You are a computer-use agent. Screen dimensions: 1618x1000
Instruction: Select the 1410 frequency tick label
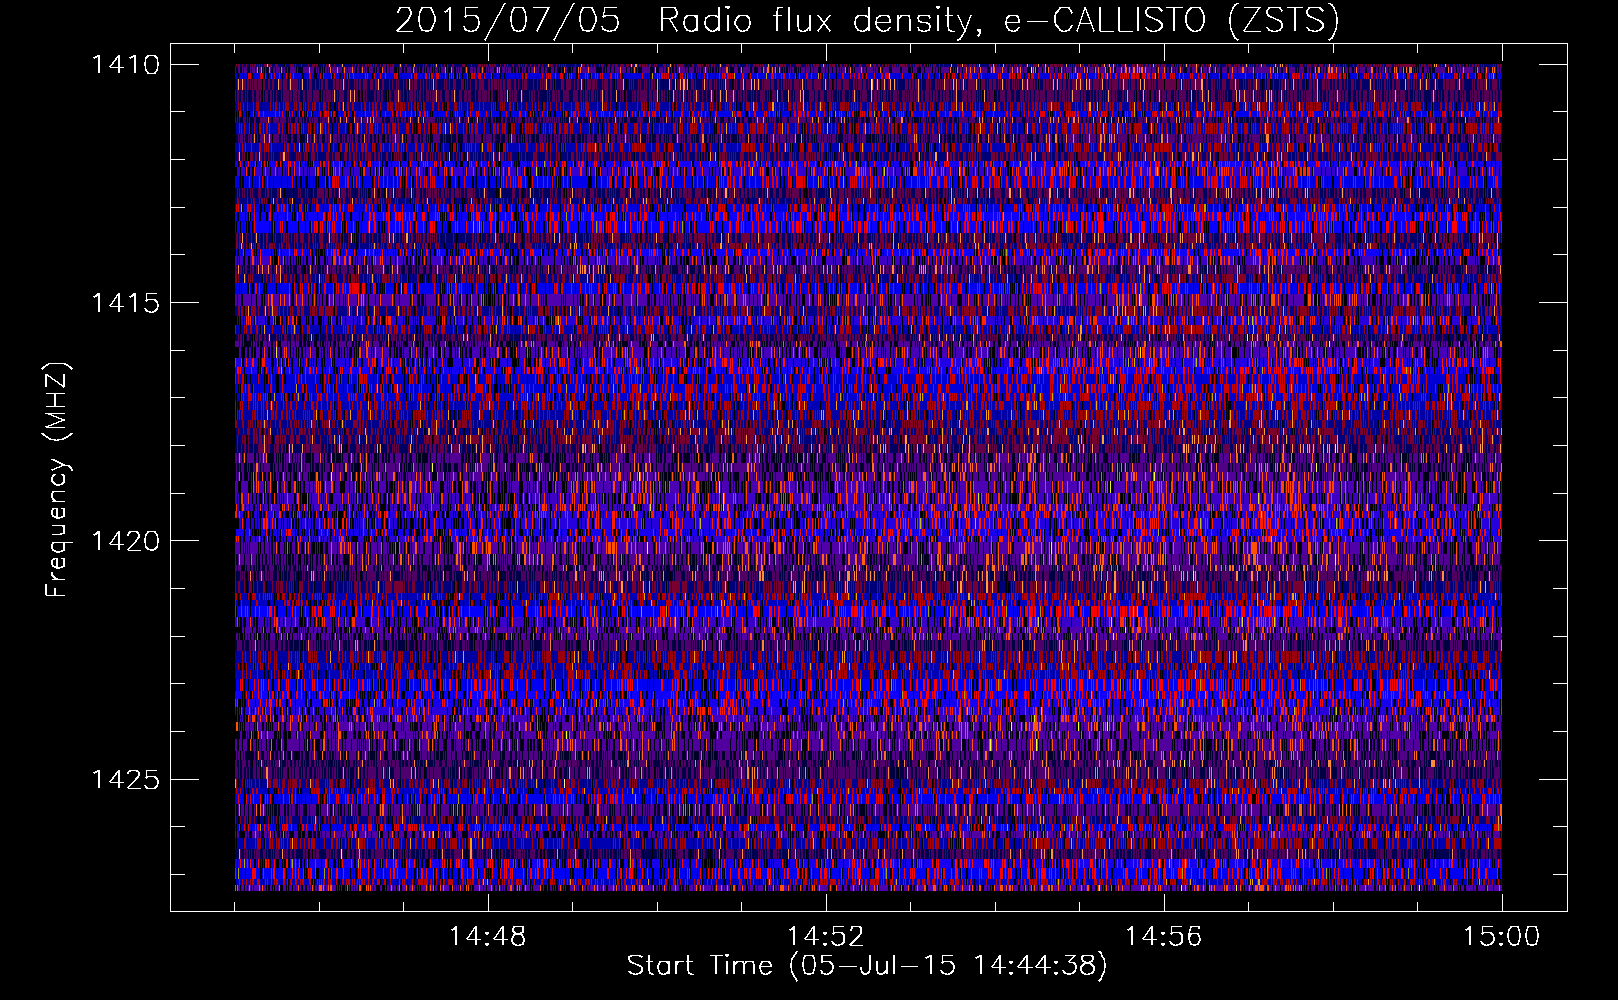pos(125,65)
